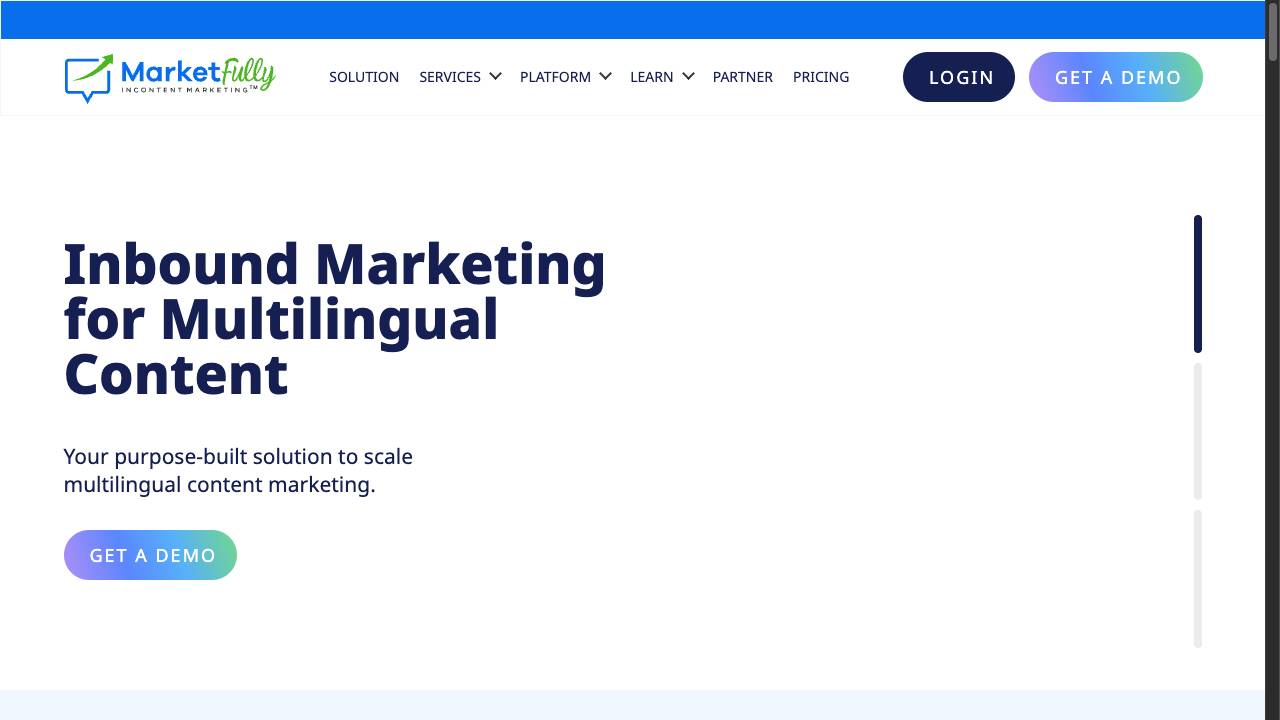Expand the Platform dropdown chevron
The width and height of the screenshot is (1280, 720).
click(x=605, y=76)
